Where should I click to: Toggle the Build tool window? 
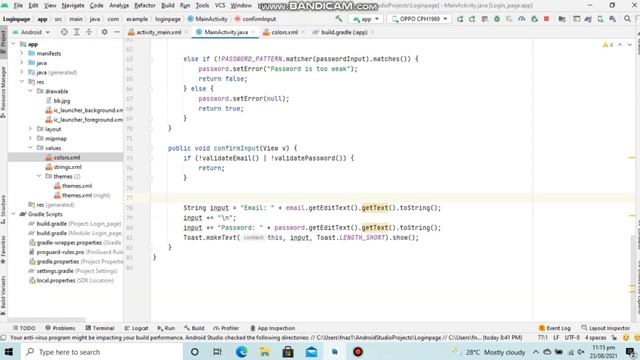point(194,328)
